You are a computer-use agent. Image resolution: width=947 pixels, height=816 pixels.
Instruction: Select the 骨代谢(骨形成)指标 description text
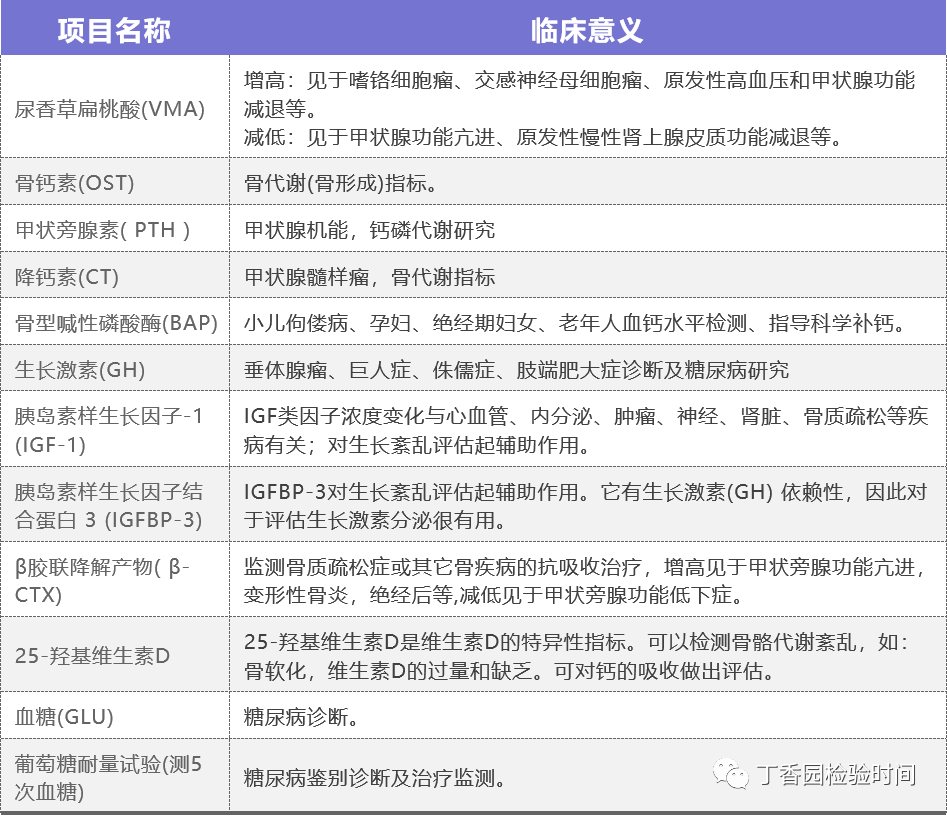click(339, 183)
